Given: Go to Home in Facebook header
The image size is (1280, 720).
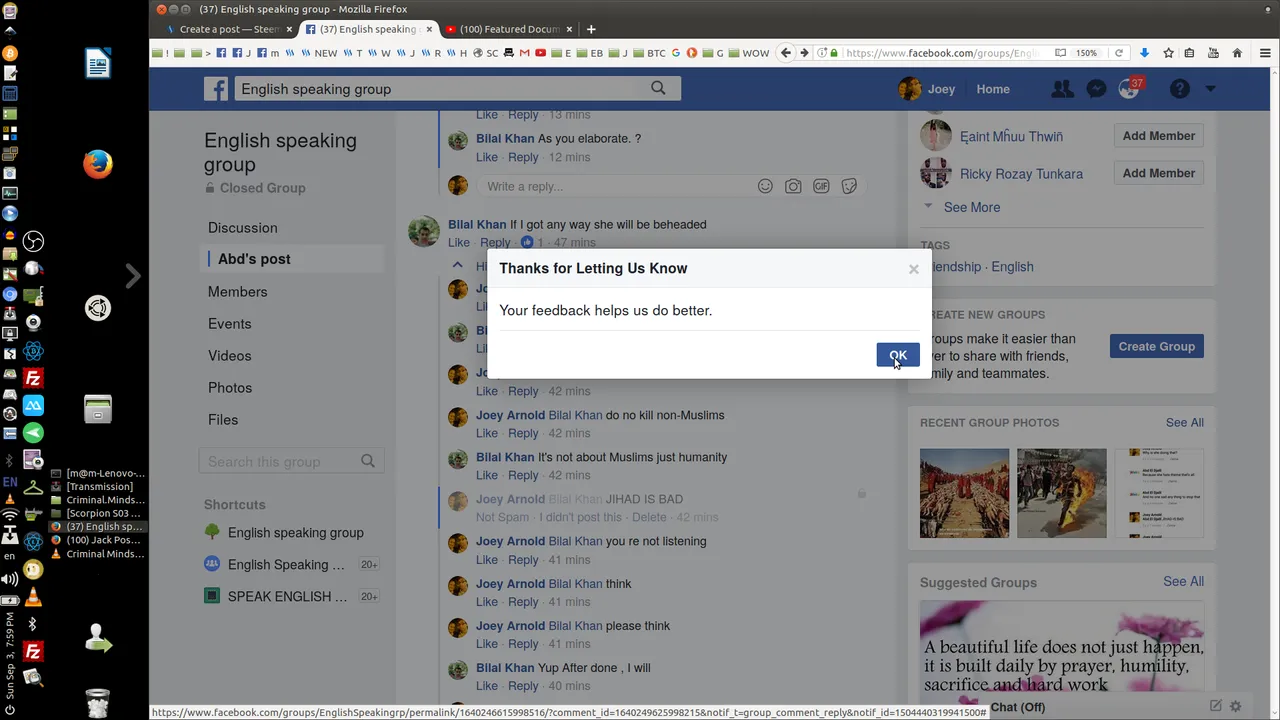Looking at the screenshot, I should pyautogui.click(x=993, y=89).
